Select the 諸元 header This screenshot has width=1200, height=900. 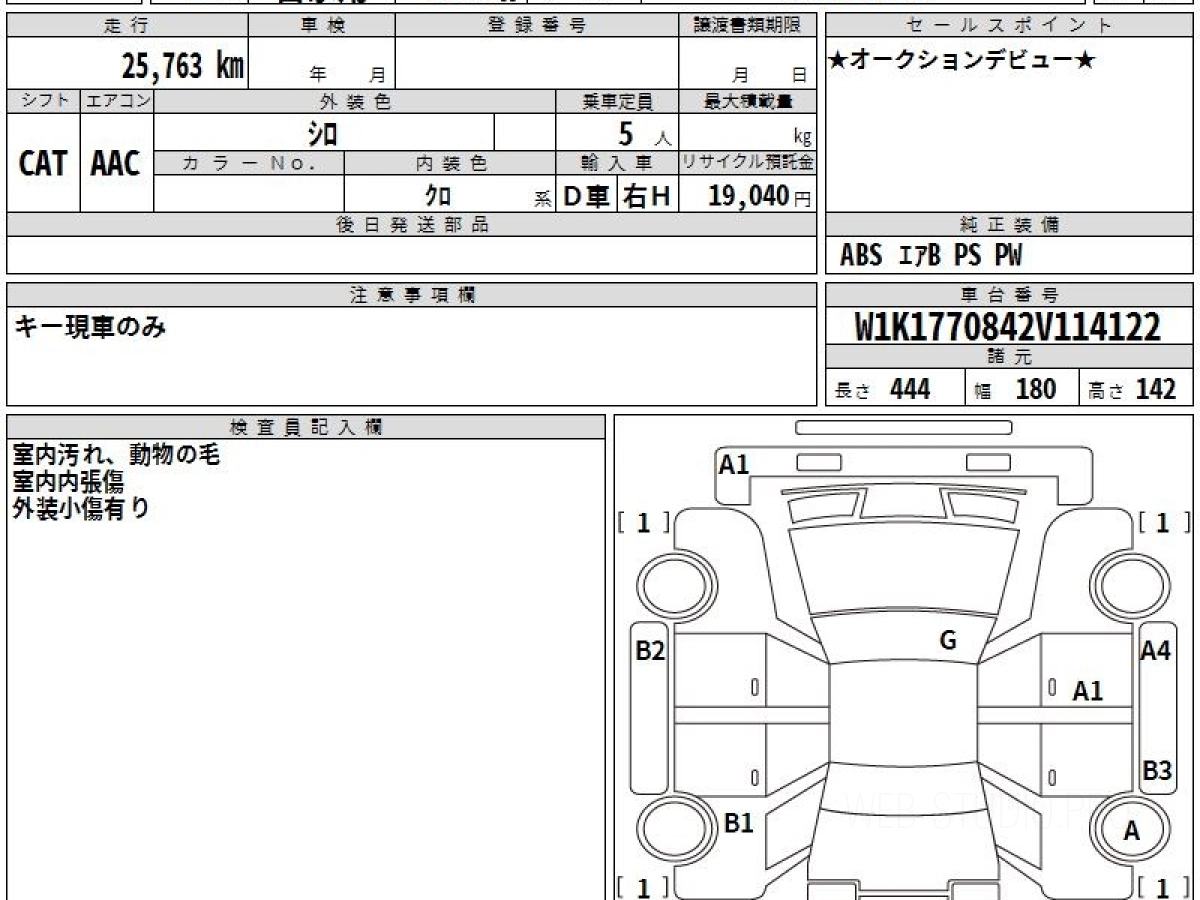[1010, 357]
